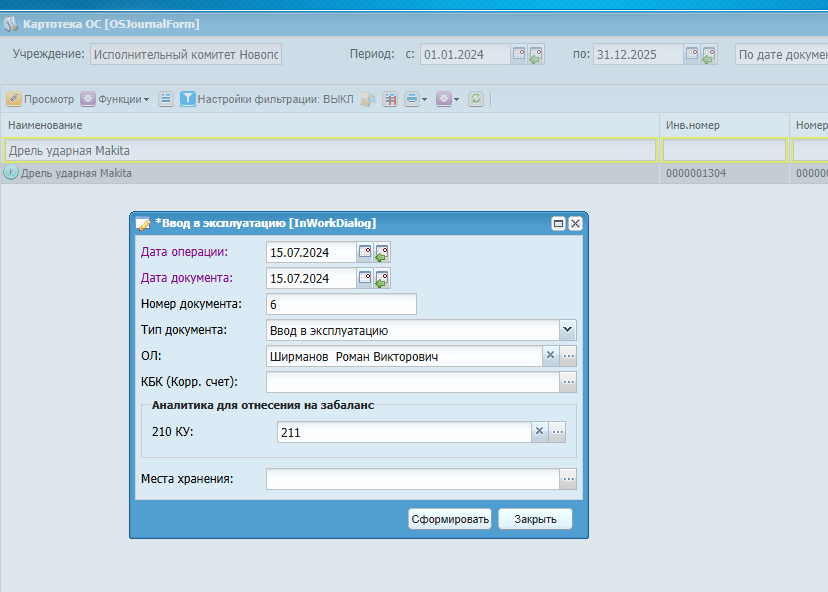Click the dialog title edit icon
Image resolution: width=828 pixels, height=592 pixels.
tap(143, 223)
